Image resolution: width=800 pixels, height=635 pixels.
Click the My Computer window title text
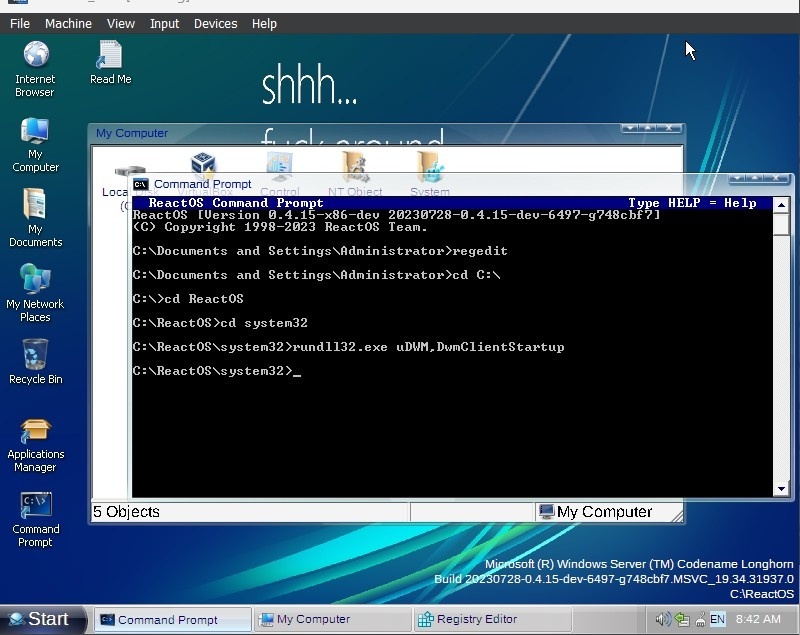[132, 133]
